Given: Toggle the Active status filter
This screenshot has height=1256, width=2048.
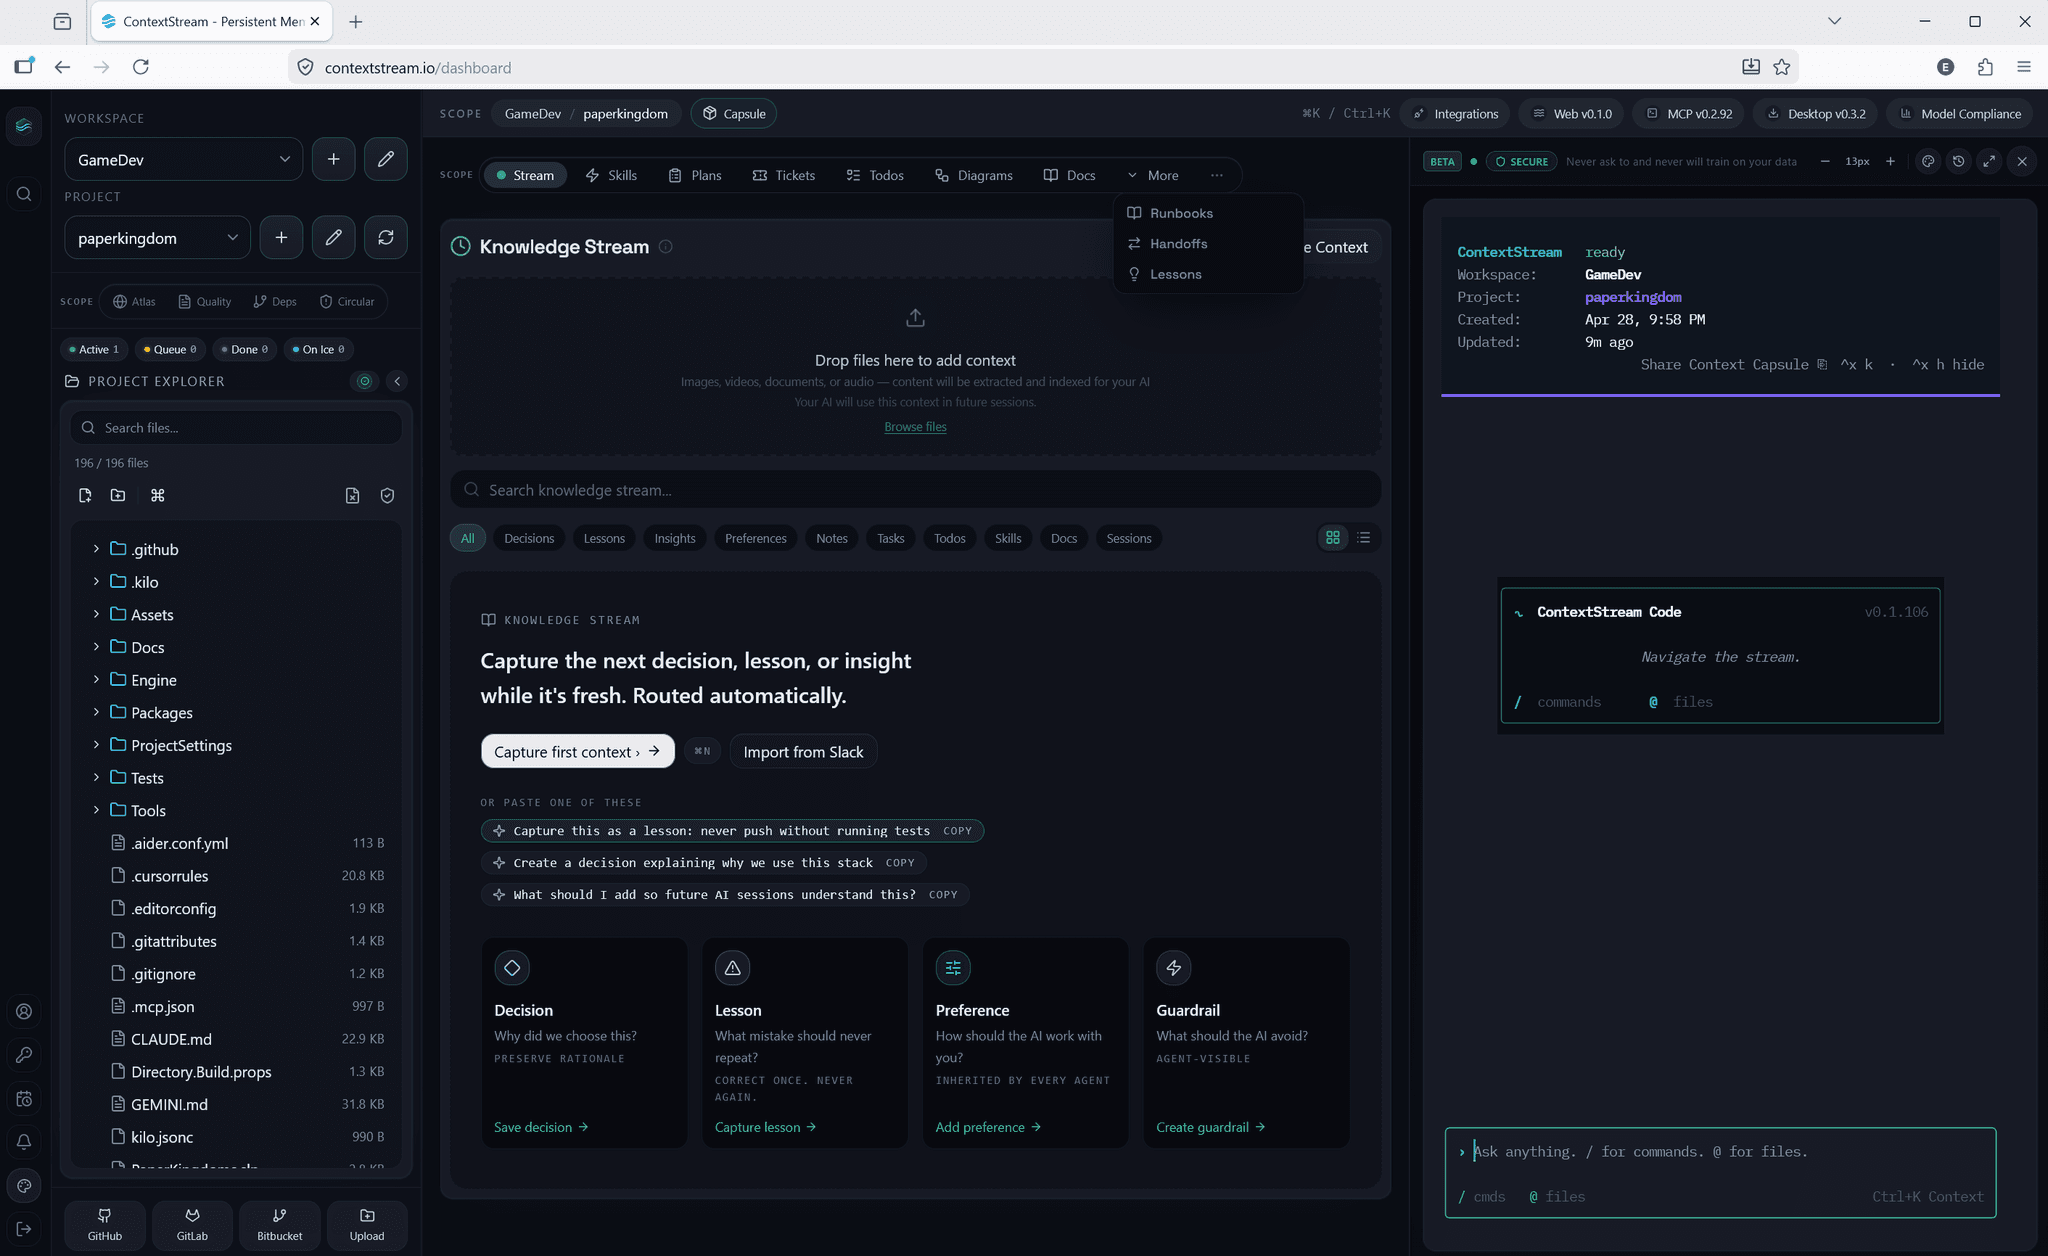Looking at the screenshot, I should 93,349.
